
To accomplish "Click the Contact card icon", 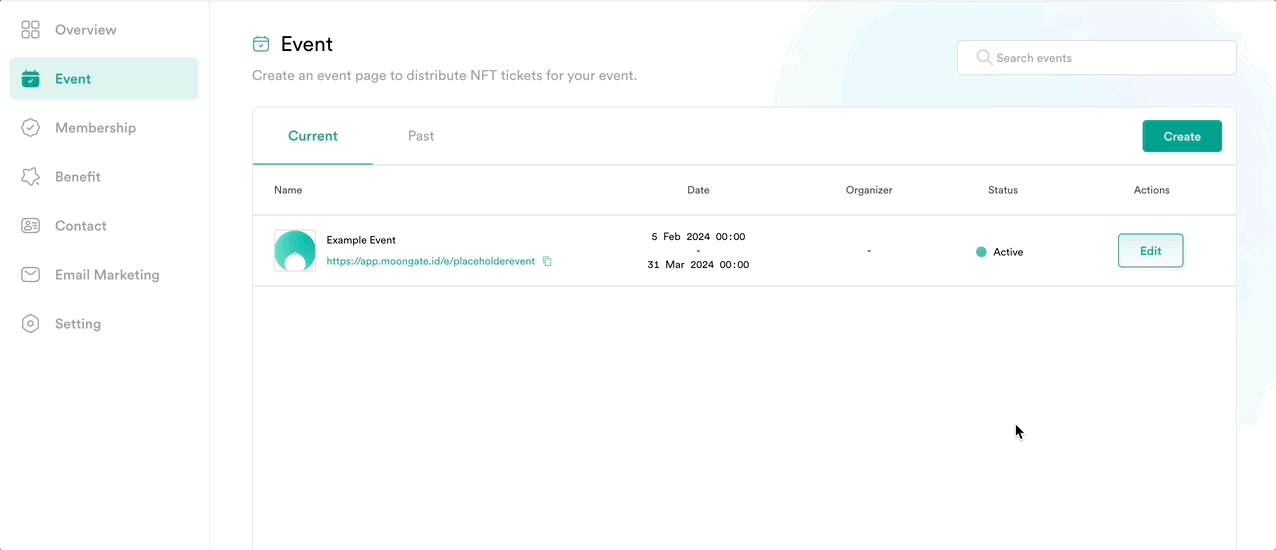I will (x=30, y=226).
